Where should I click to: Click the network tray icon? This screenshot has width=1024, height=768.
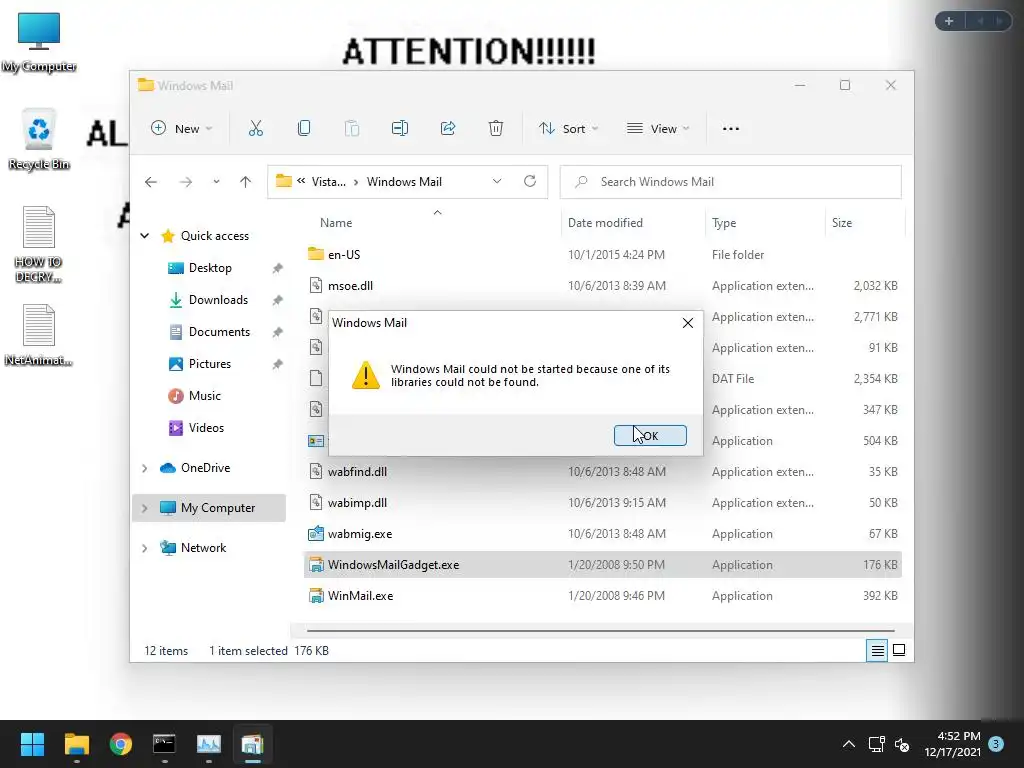point(876,744)
